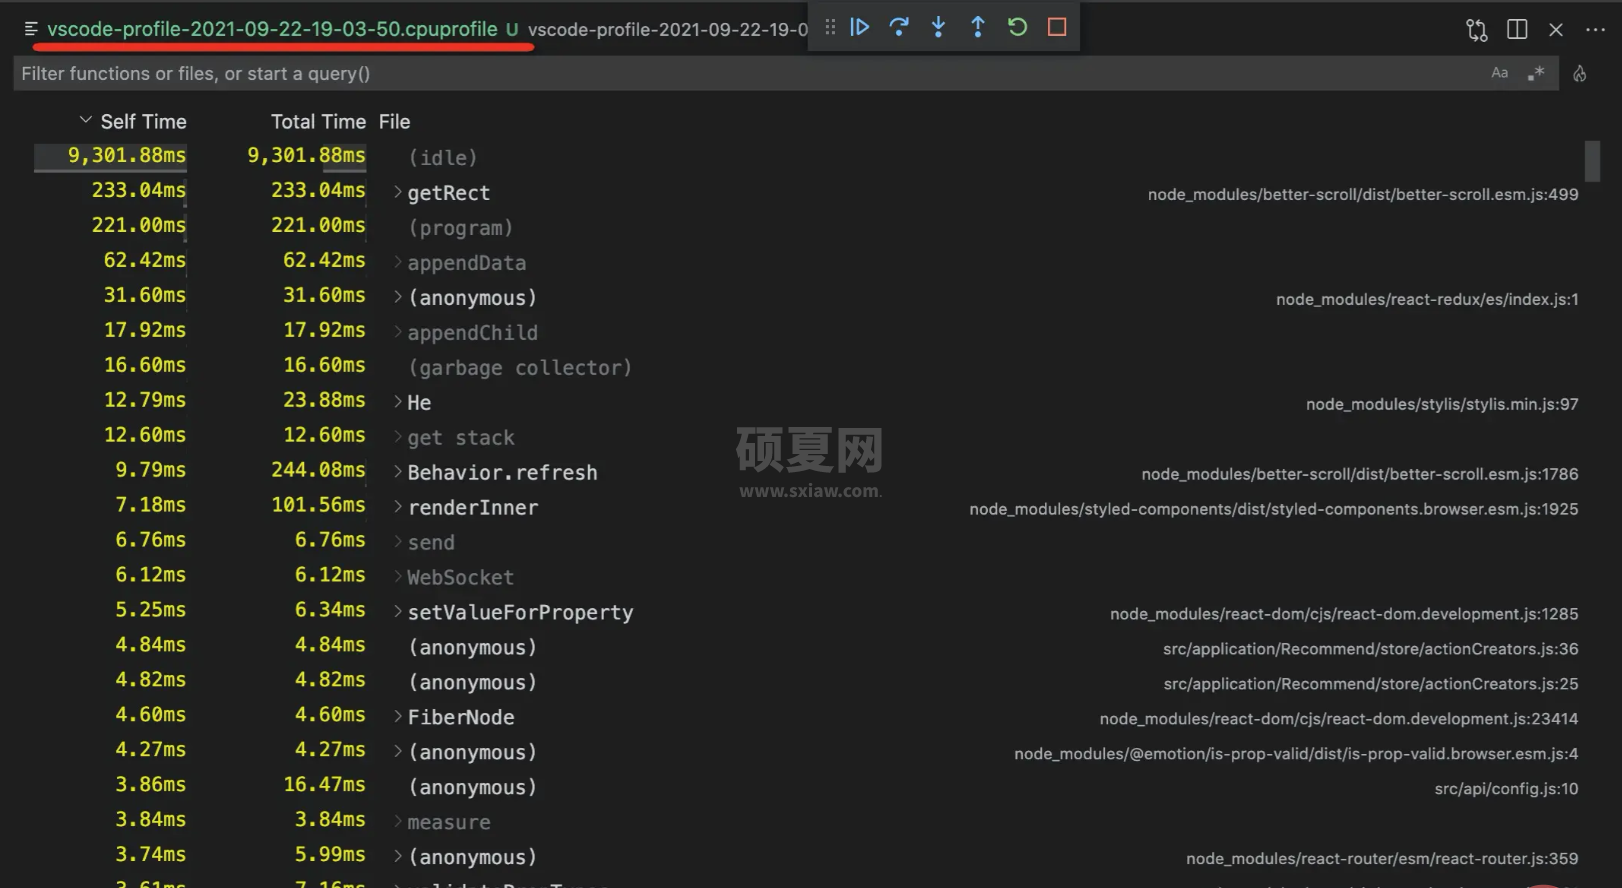Open is-prop-valid.browser.esm.js:4 link

point(1296,754)
